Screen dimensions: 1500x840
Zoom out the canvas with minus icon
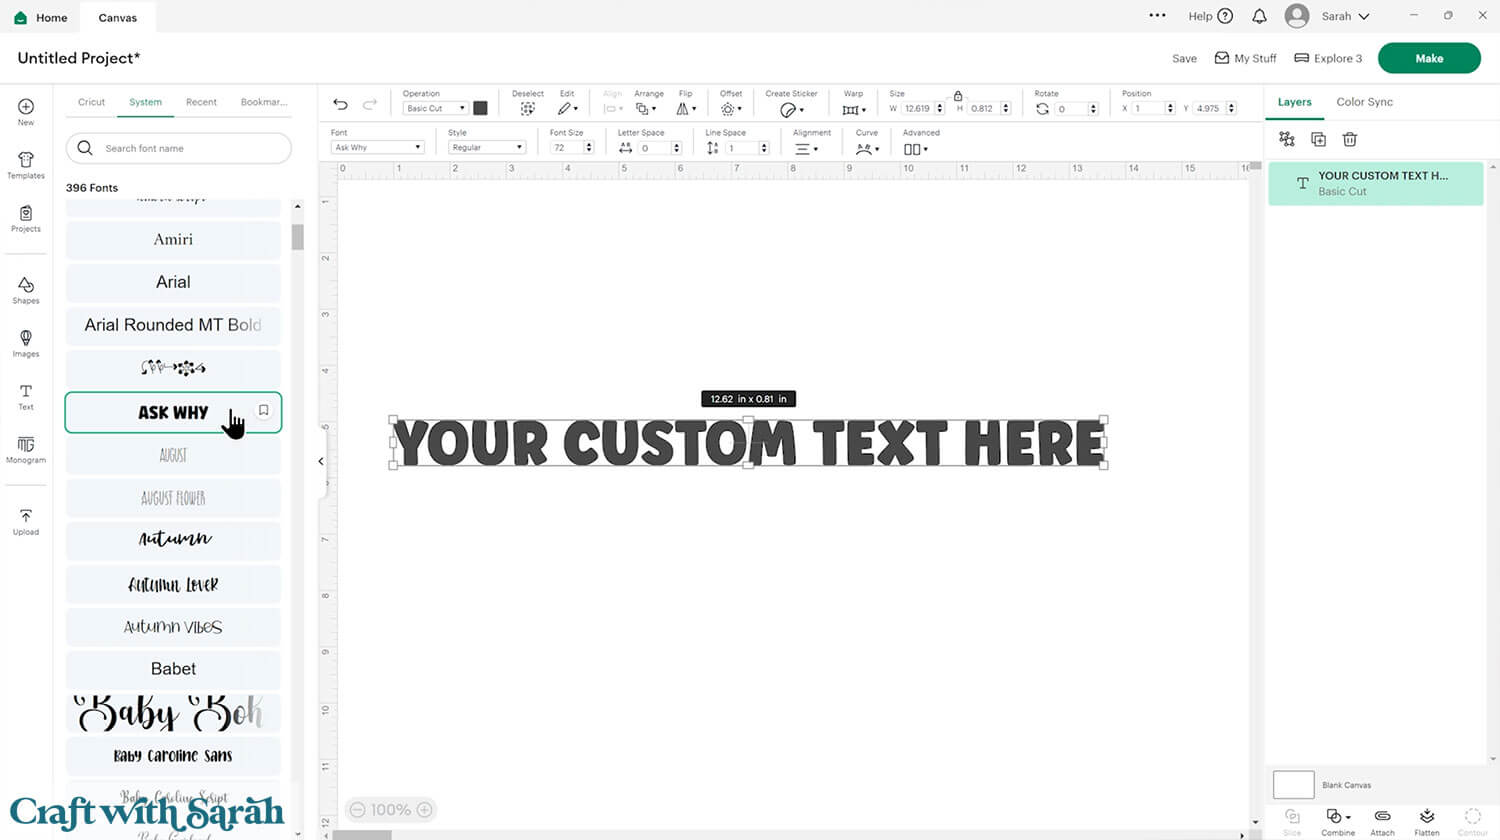pos(357,810)
